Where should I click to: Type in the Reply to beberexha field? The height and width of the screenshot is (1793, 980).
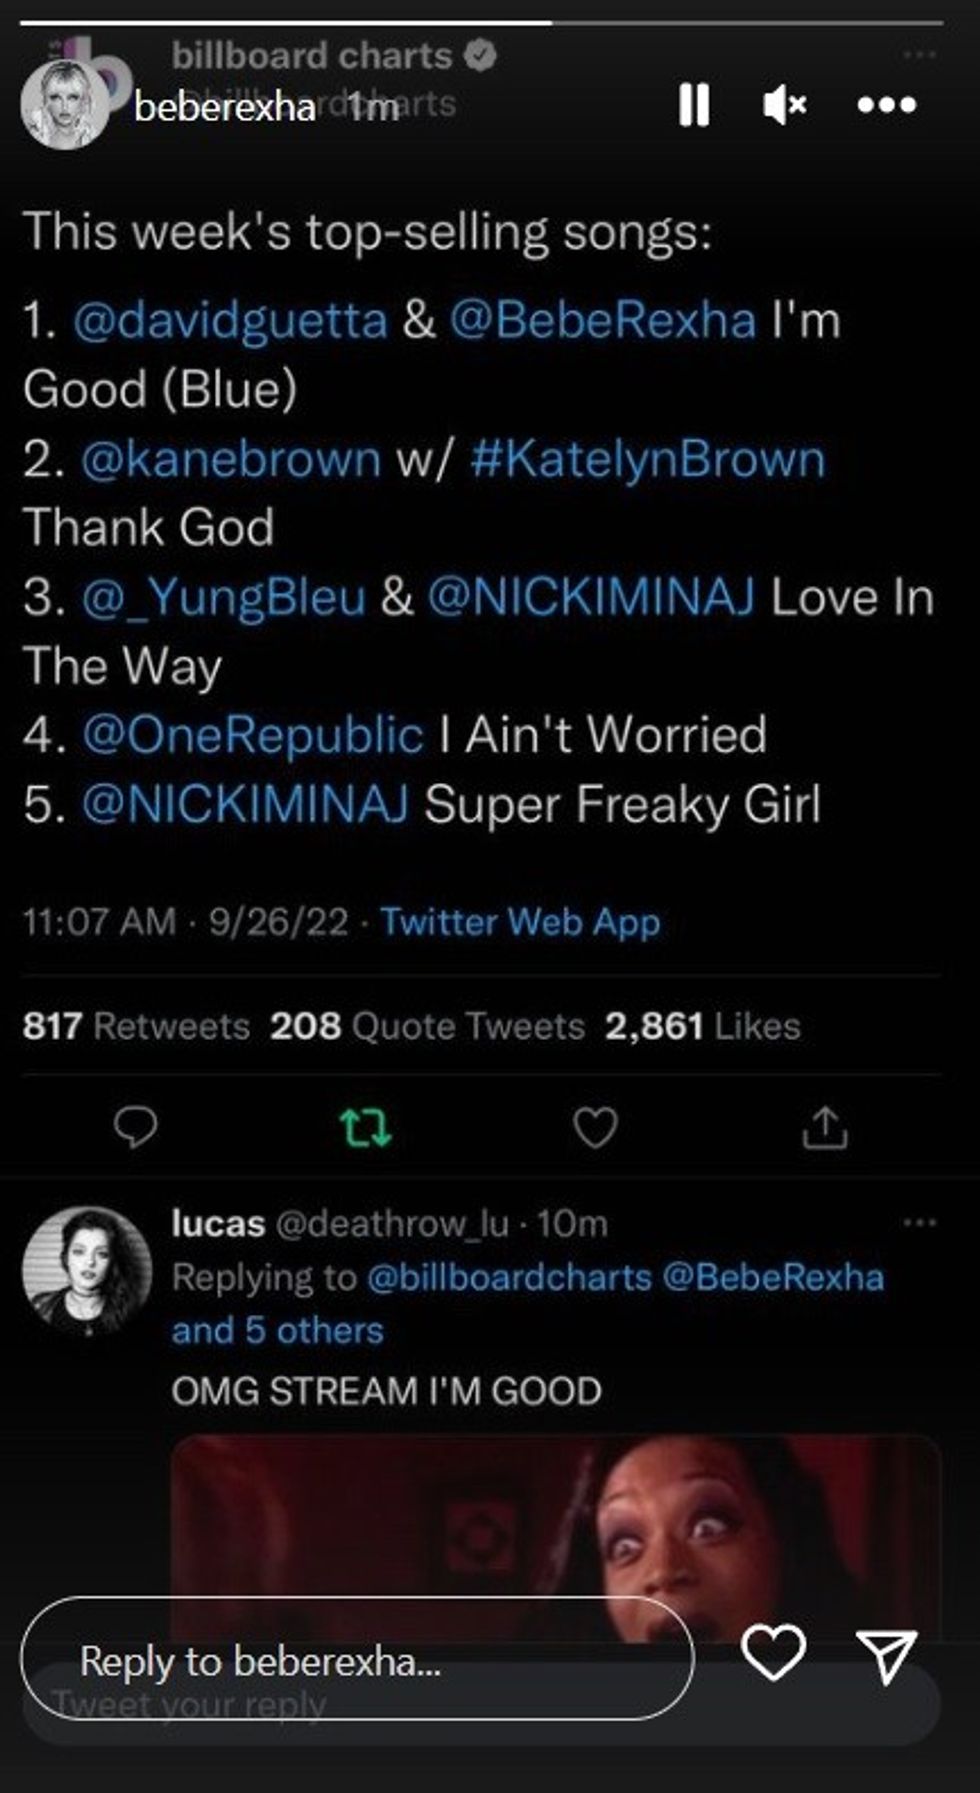pyautogui.click(x=355, y=1661)
